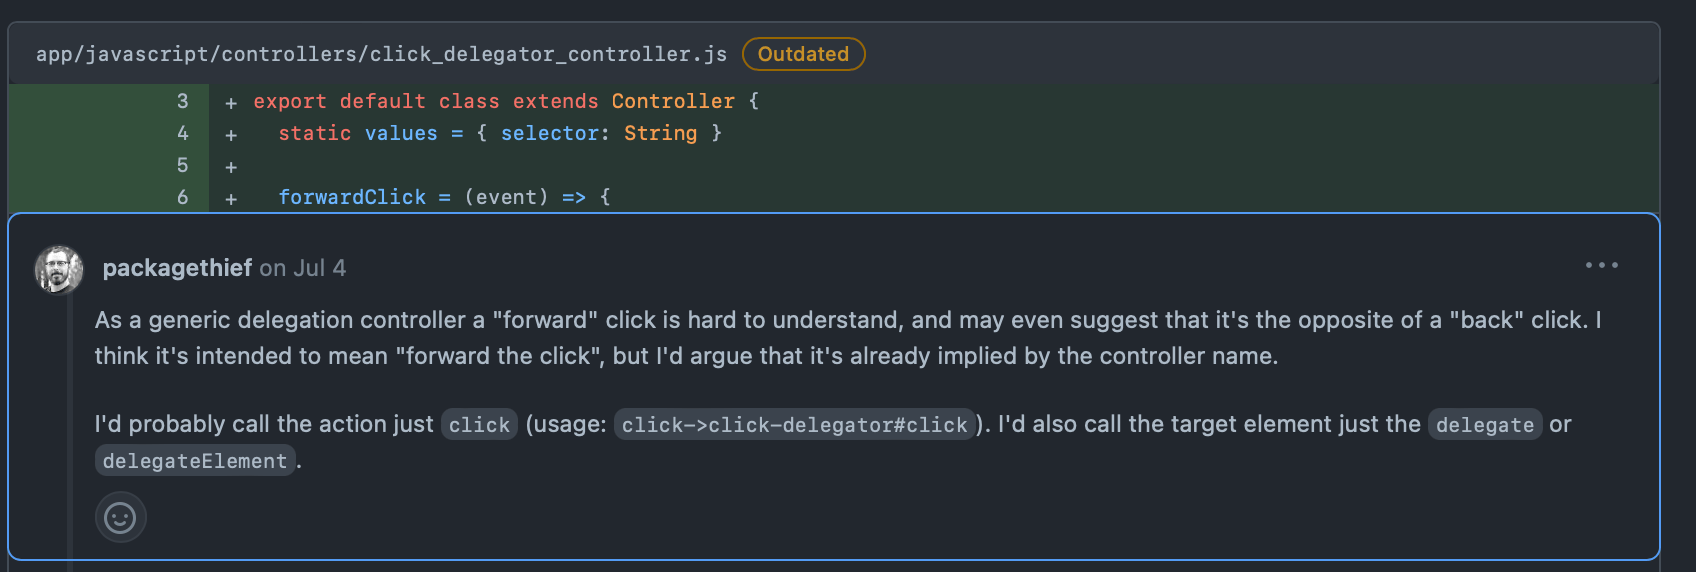This screenshot has height=572, width=1696.
Task: Click the "delegateElement" code snippet
Action: pos(195,461)
